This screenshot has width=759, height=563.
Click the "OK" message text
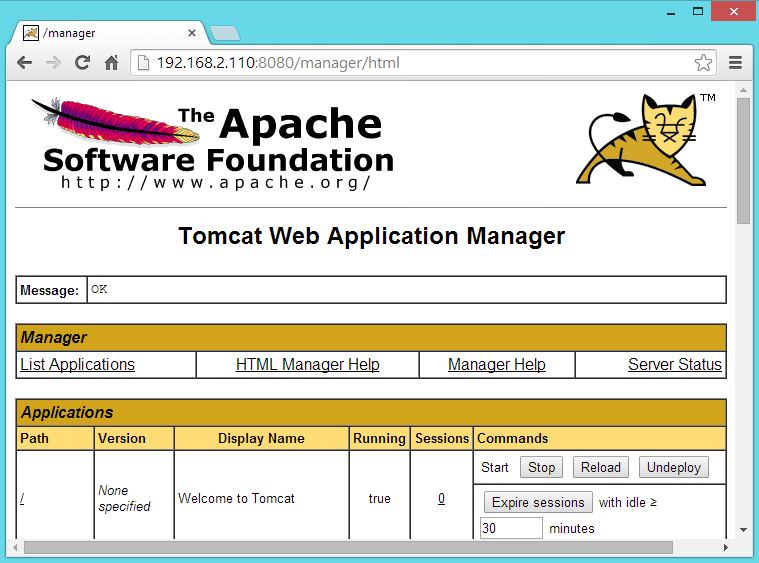pyautogui.click(x=99, y=289)
